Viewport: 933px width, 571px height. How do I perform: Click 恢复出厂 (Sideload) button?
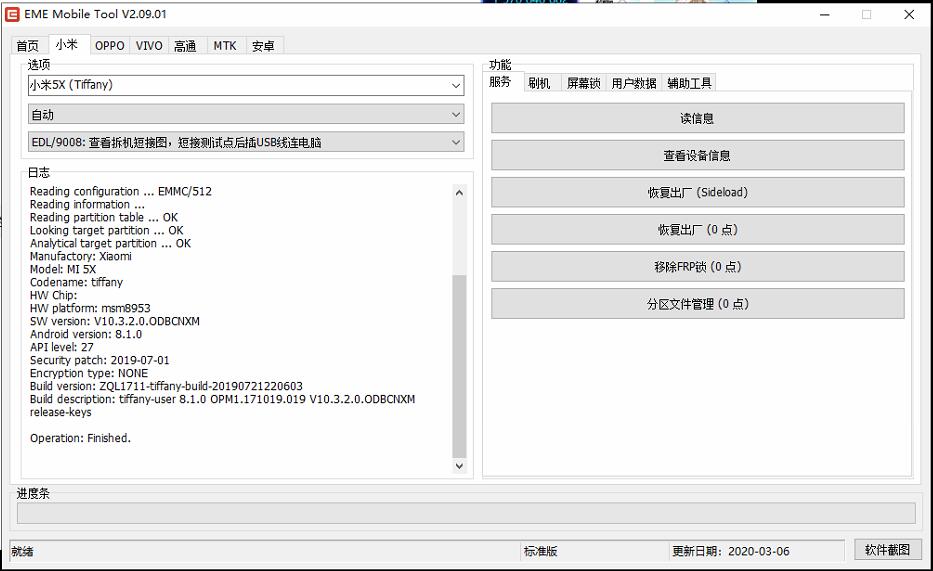tap(697, 192)
